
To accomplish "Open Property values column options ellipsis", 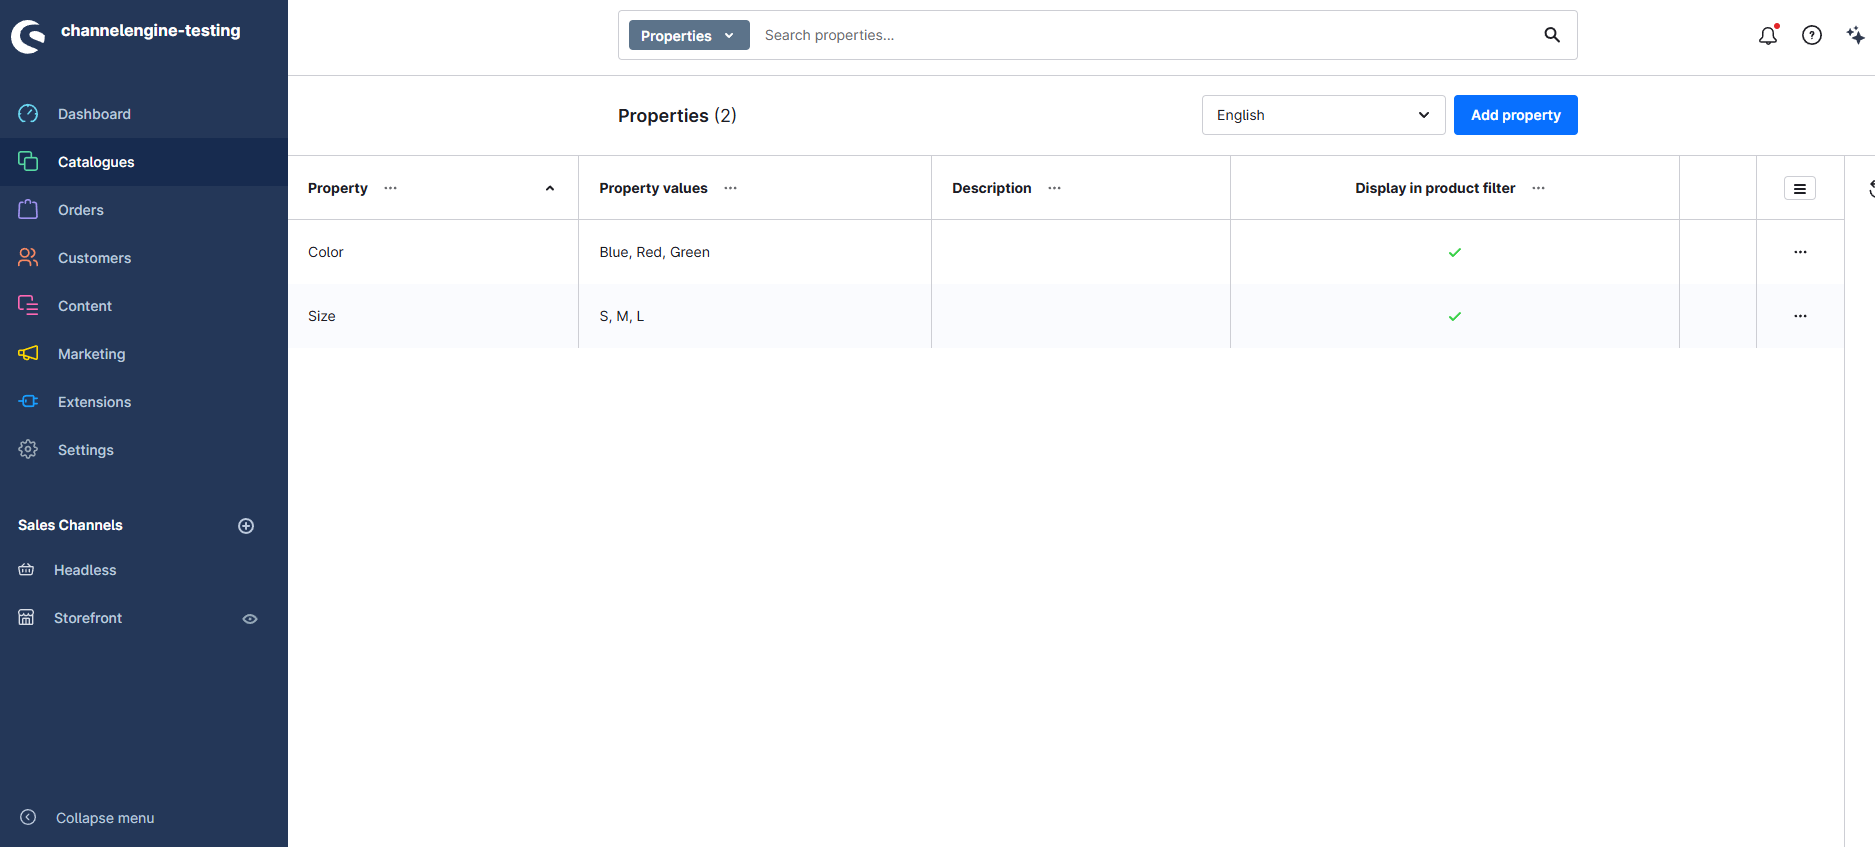I will coord(731,188).
